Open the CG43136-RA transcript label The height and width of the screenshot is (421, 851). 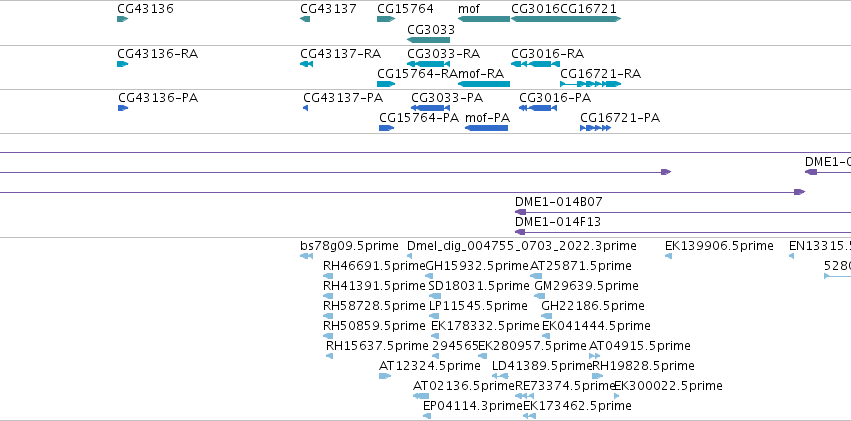click(157, 54)
